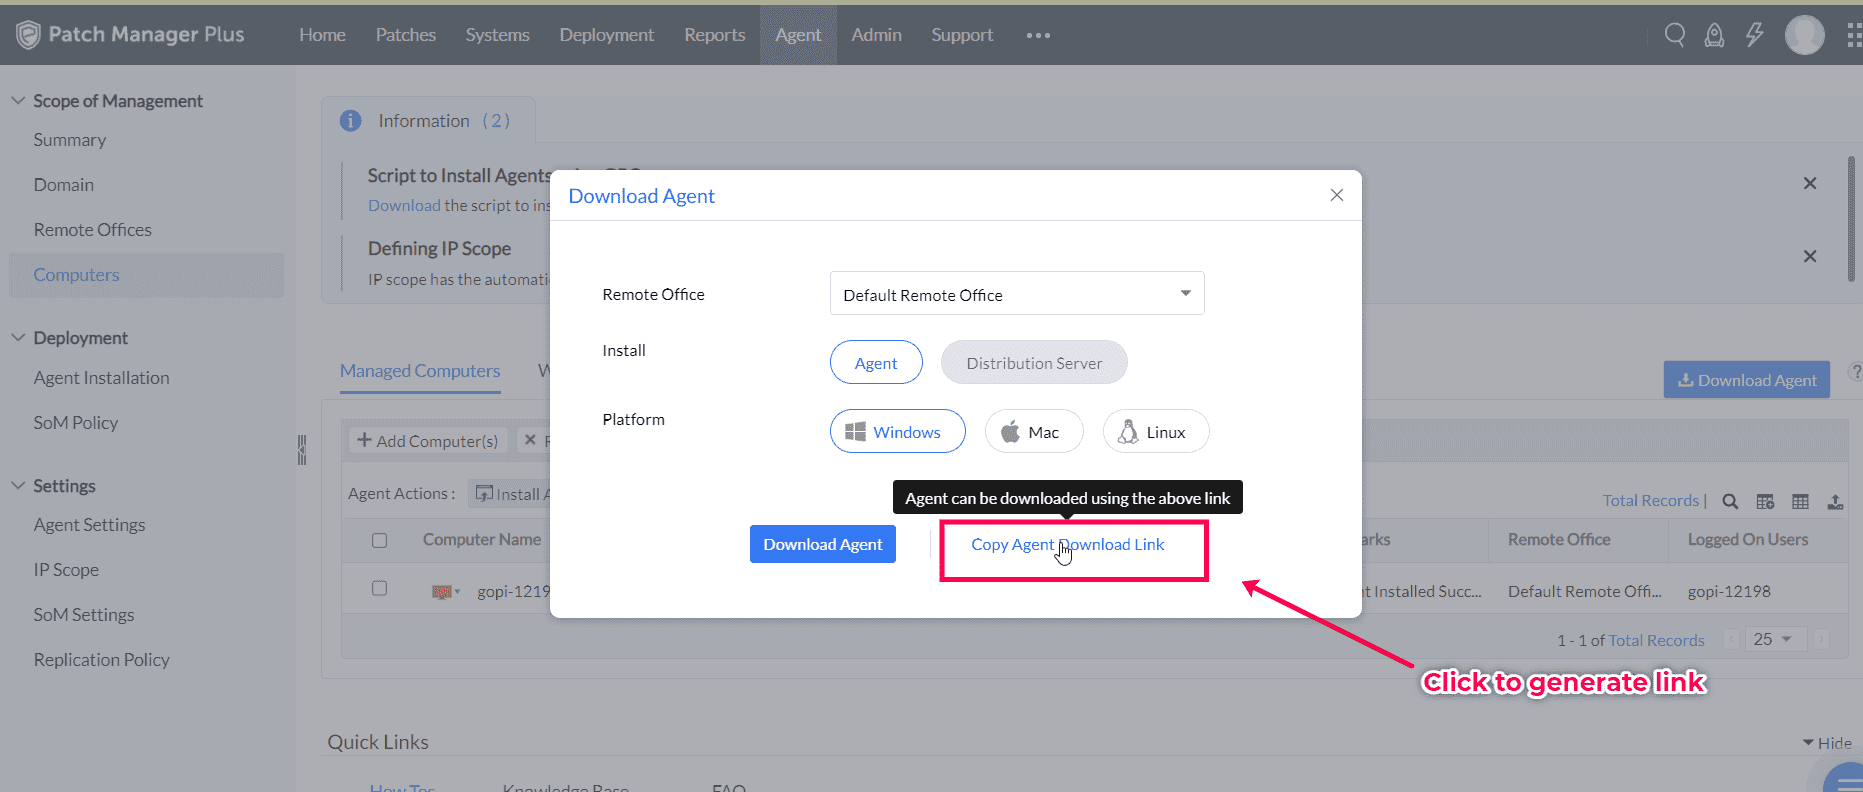Image resolution: width=1863 pixels, height=792 pixels.
Task: Click the plain table grid icon
Action: 1800,501
